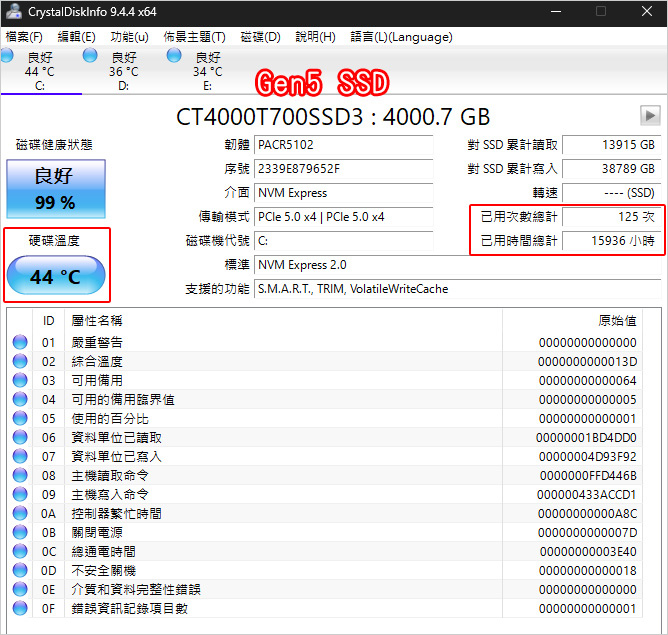This screenshot has width=668, height=635.
Task: Click the raw value 000000433ACCD1
Action: (587, 494)
